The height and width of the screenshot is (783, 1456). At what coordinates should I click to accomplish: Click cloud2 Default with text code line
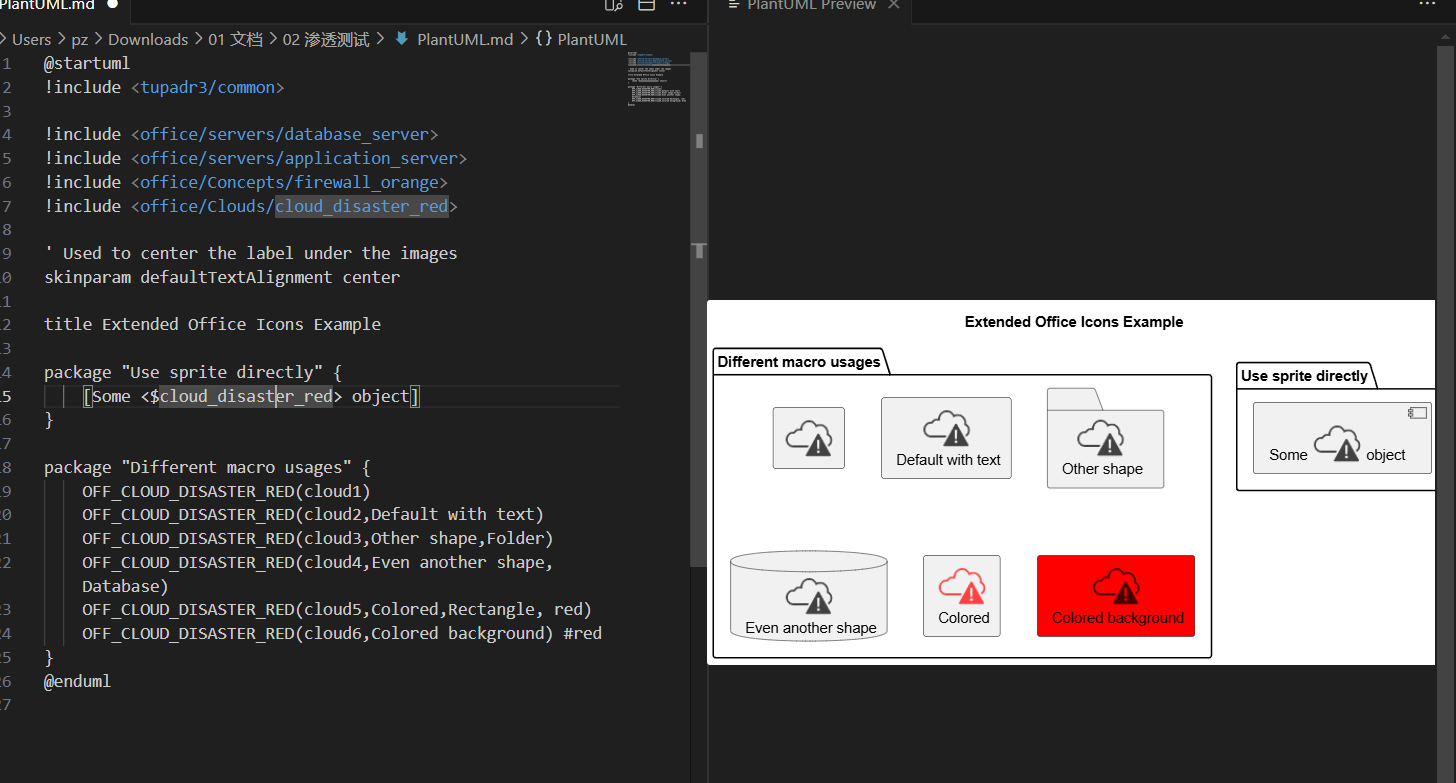313,514
